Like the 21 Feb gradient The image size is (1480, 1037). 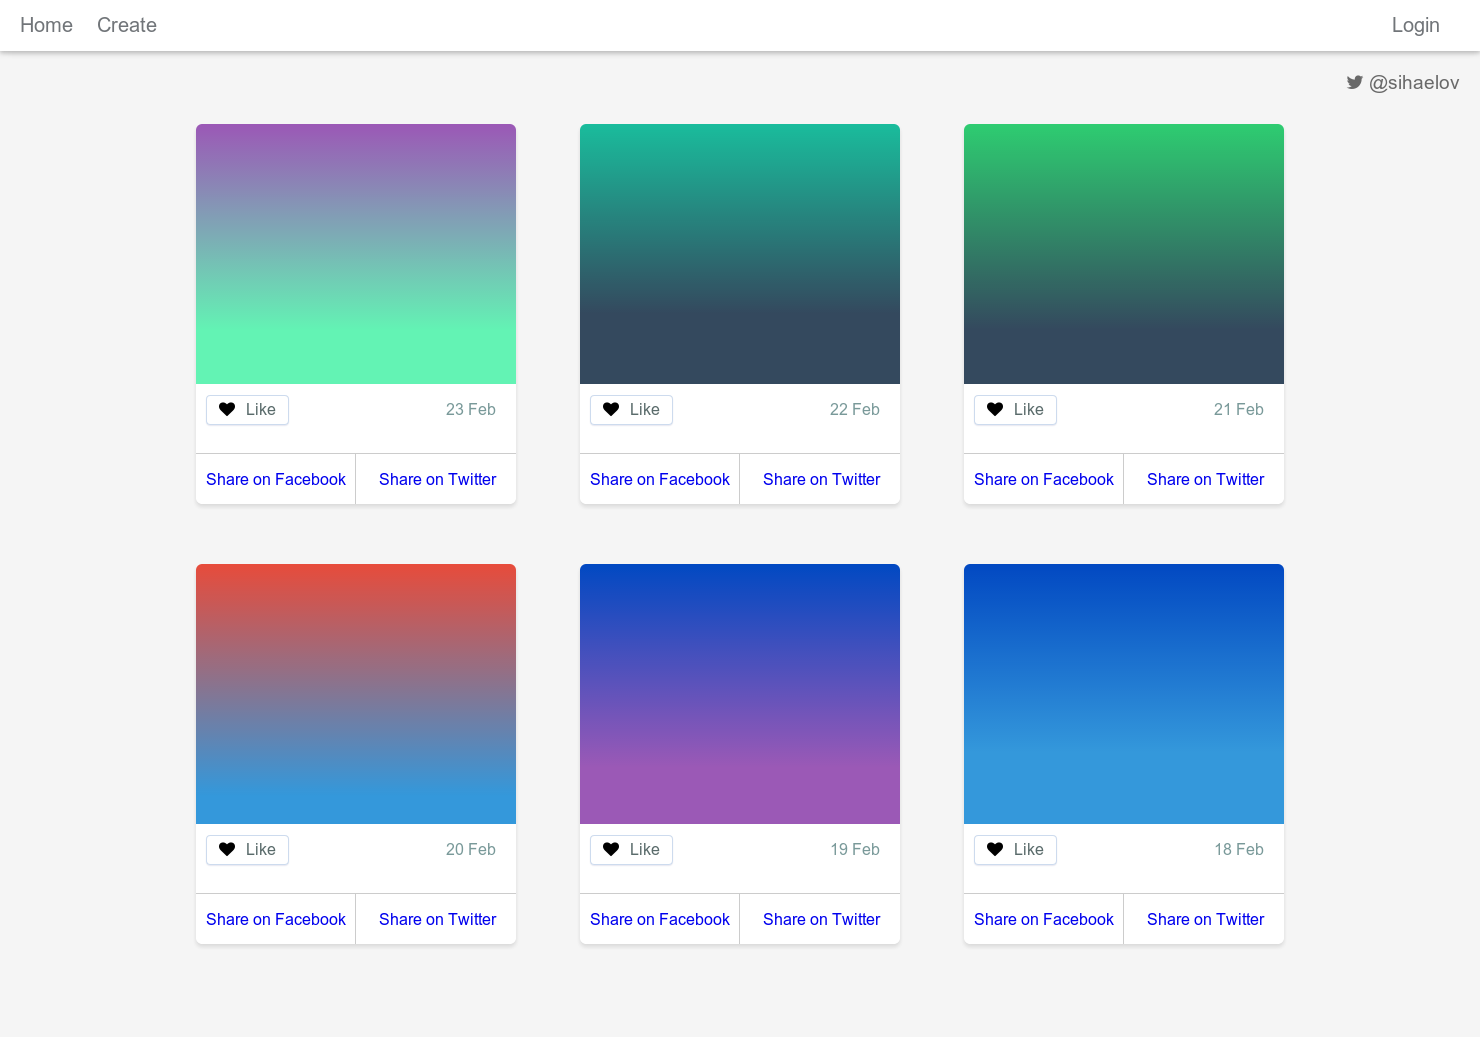pos(1015,410)
